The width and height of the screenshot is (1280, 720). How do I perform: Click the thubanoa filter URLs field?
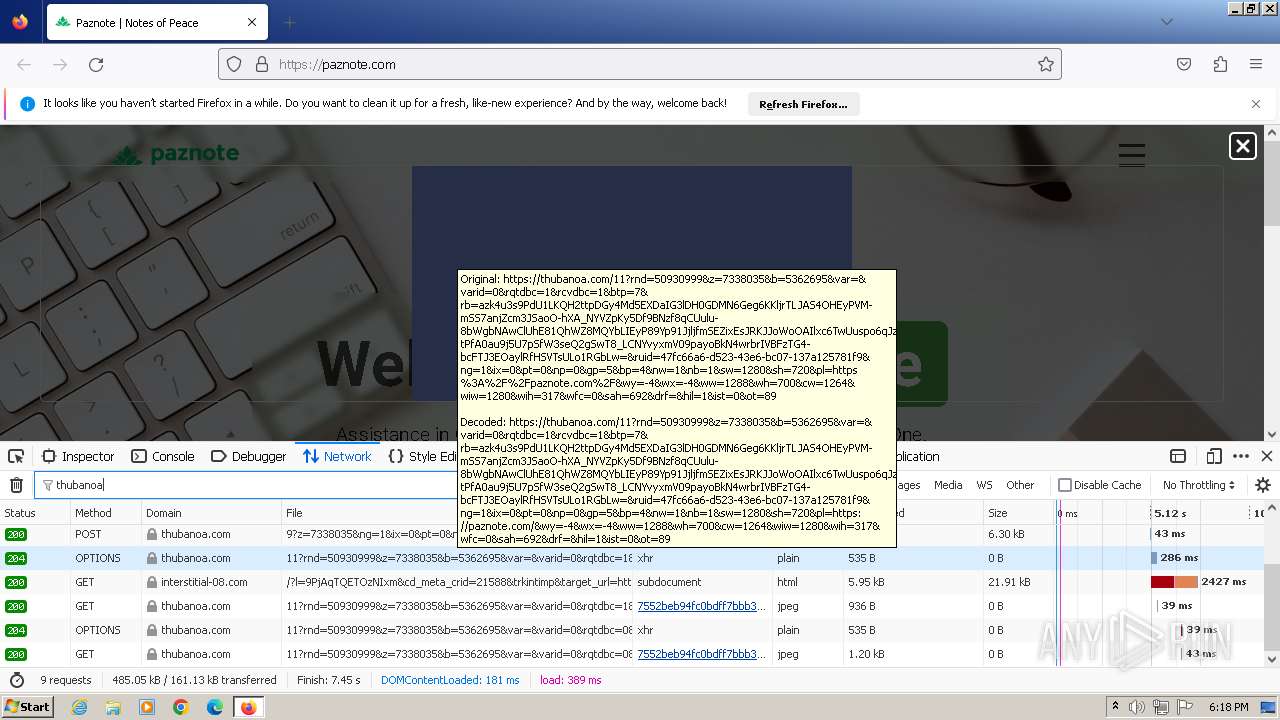coord(245,485)
